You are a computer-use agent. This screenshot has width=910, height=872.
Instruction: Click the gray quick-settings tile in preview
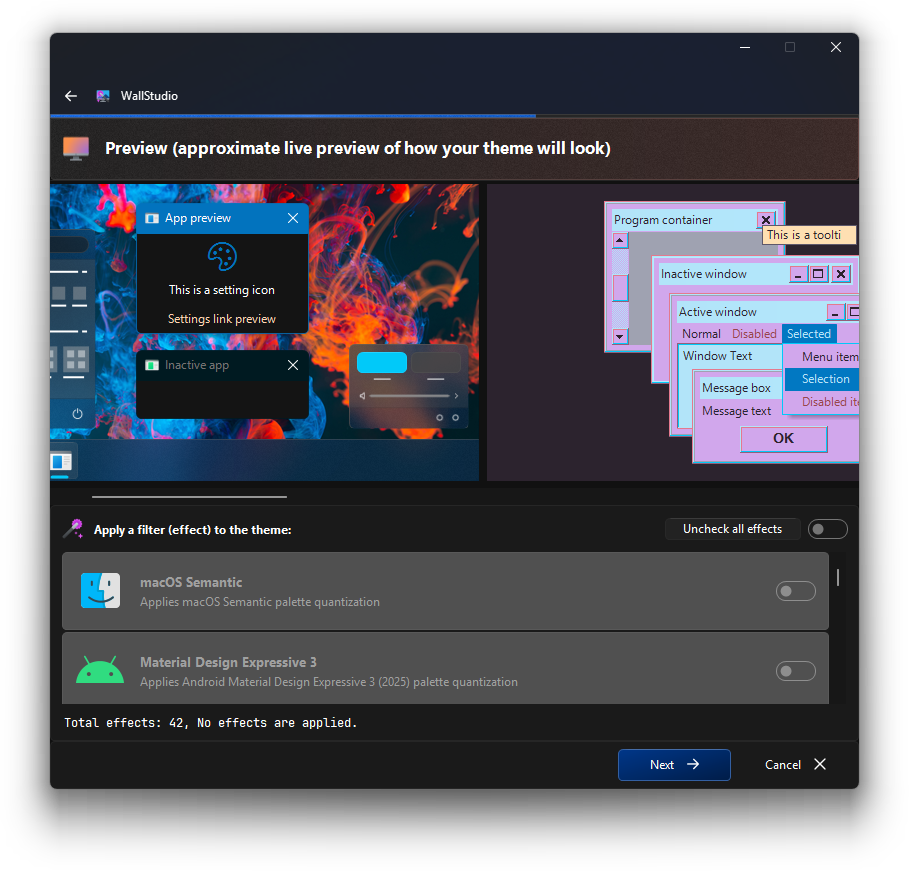point(436,363)
